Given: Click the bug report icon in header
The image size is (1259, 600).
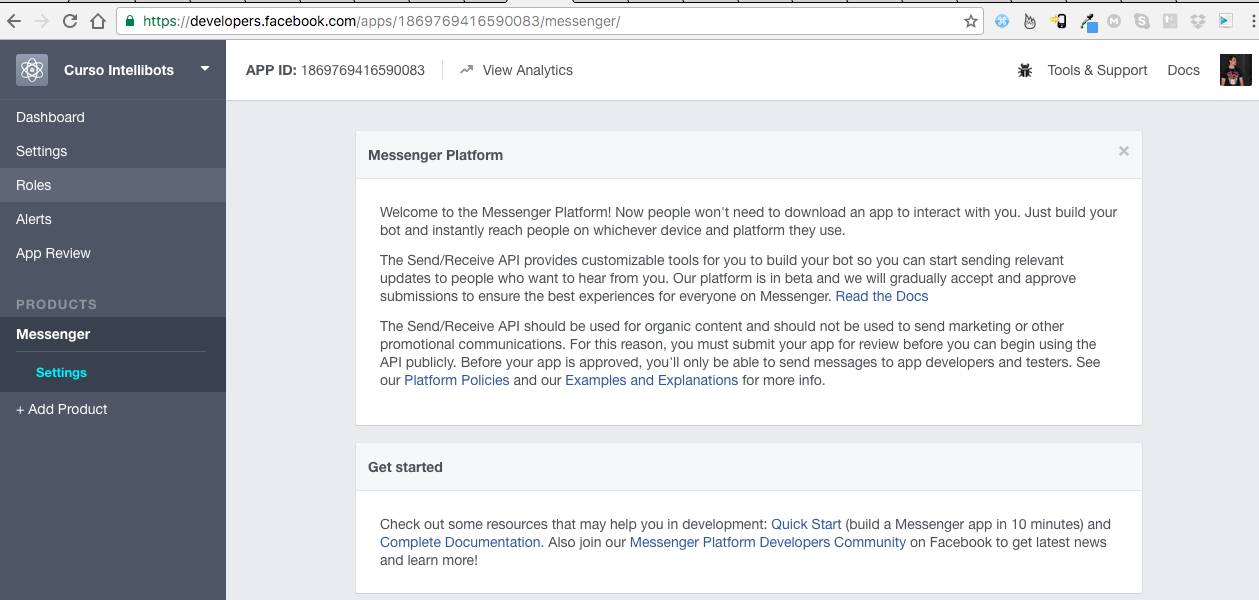Looking at the screenshot, I should tap(1024, 70).
